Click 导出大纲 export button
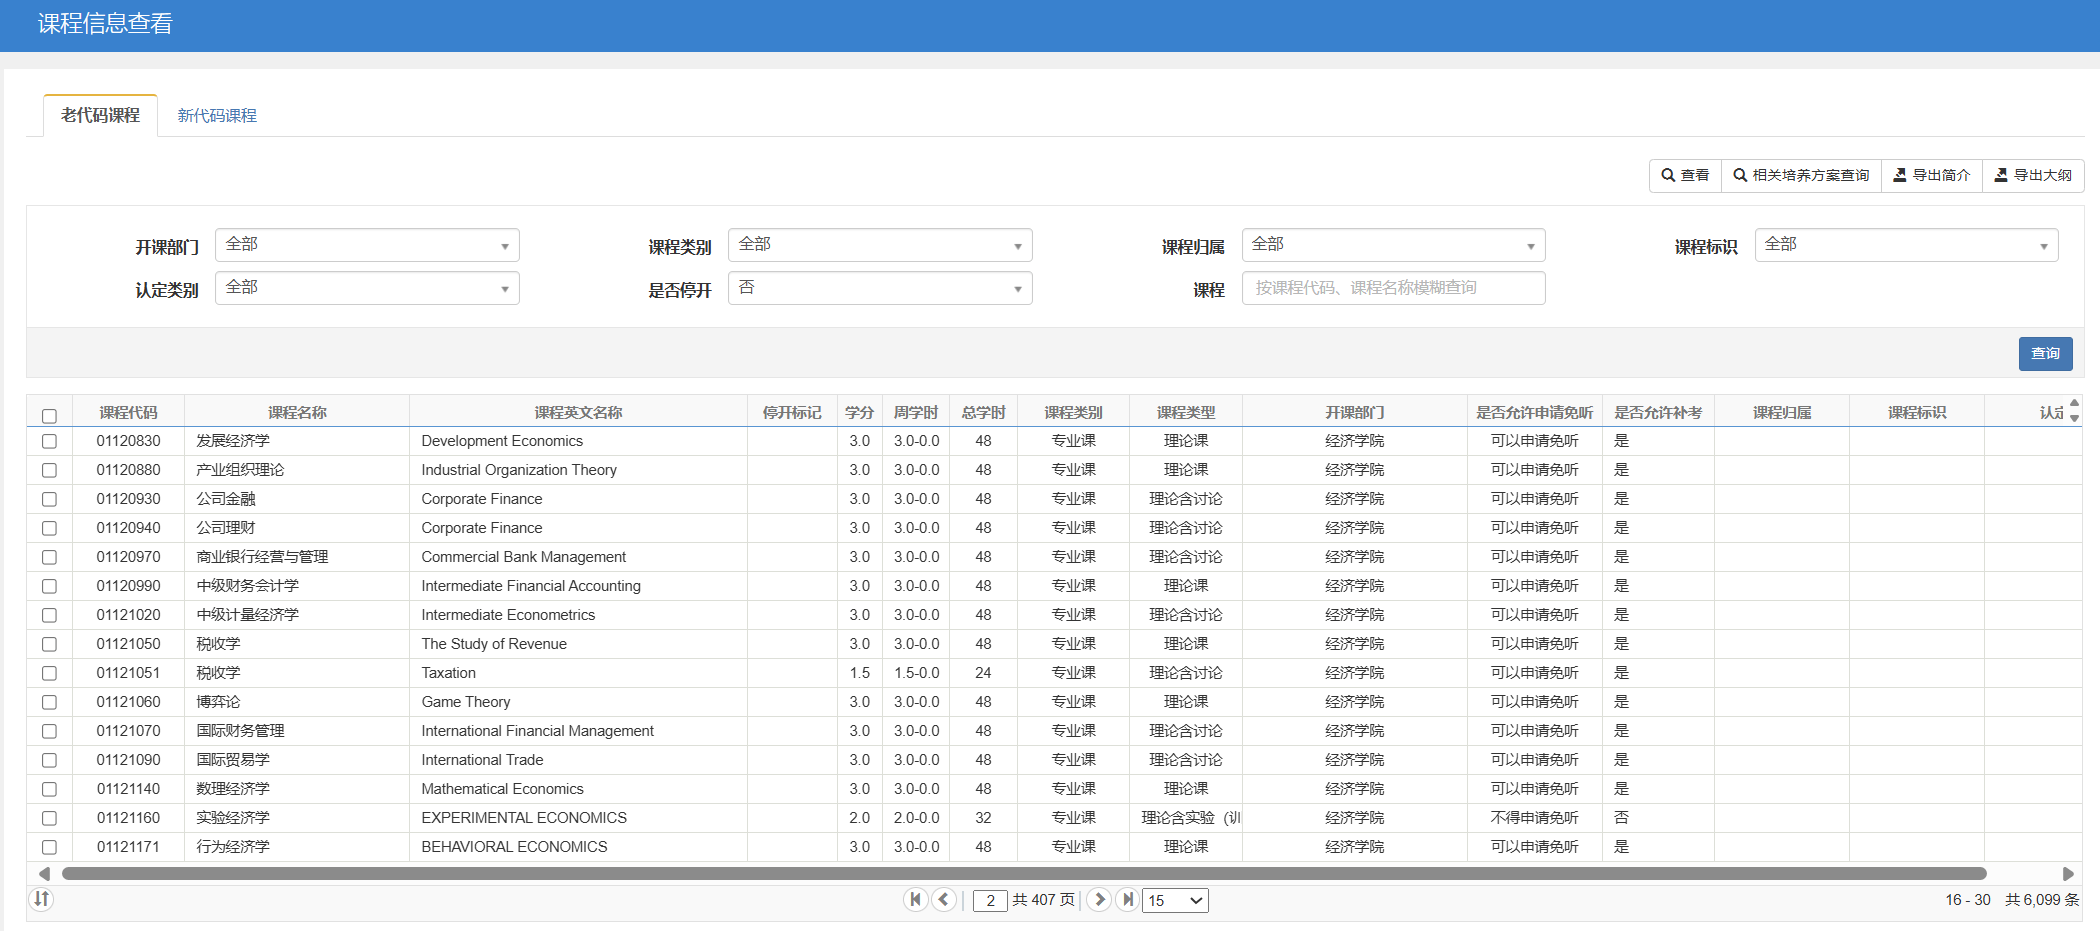This screenshot has height=931, width=2100. coord(2032,175)
